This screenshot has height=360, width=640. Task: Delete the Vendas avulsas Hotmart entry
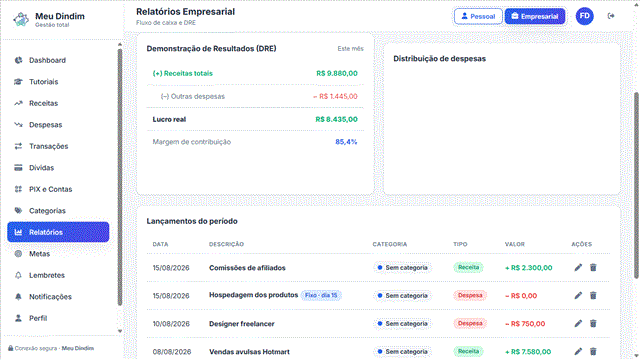pos(593,351)
